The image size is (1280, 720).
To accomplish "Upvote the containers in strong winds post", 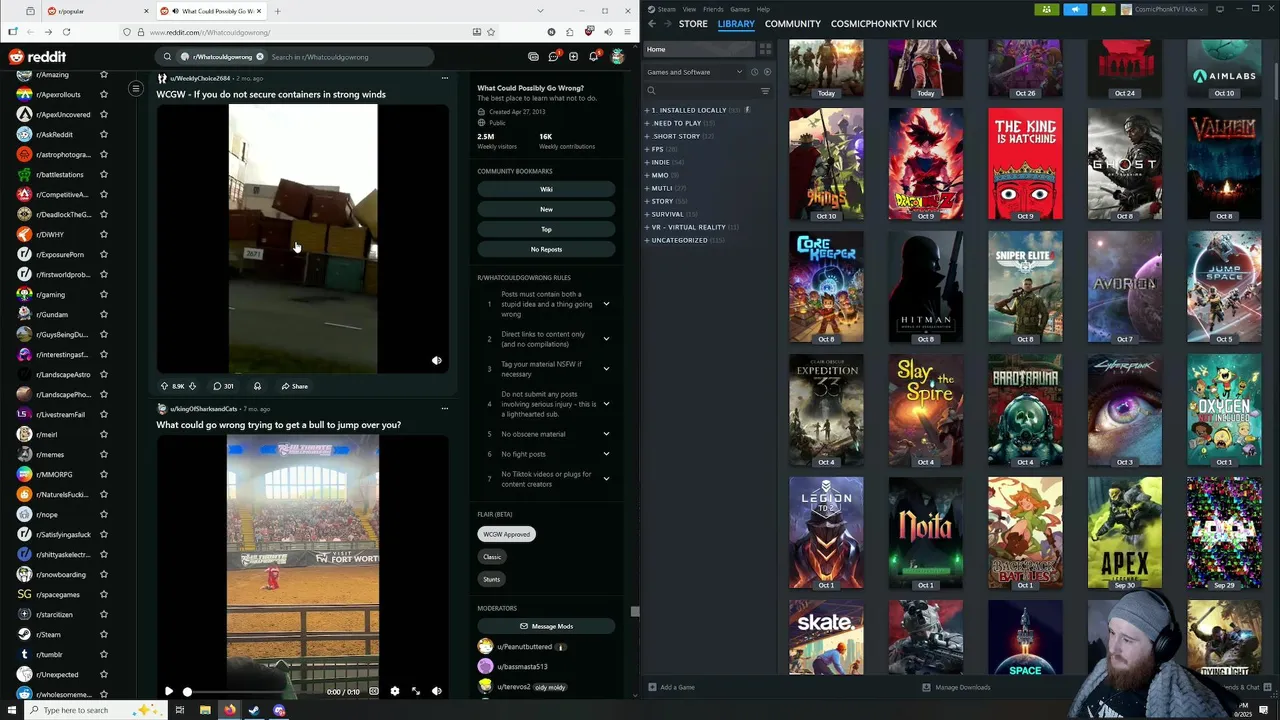I will pos(165,386).
